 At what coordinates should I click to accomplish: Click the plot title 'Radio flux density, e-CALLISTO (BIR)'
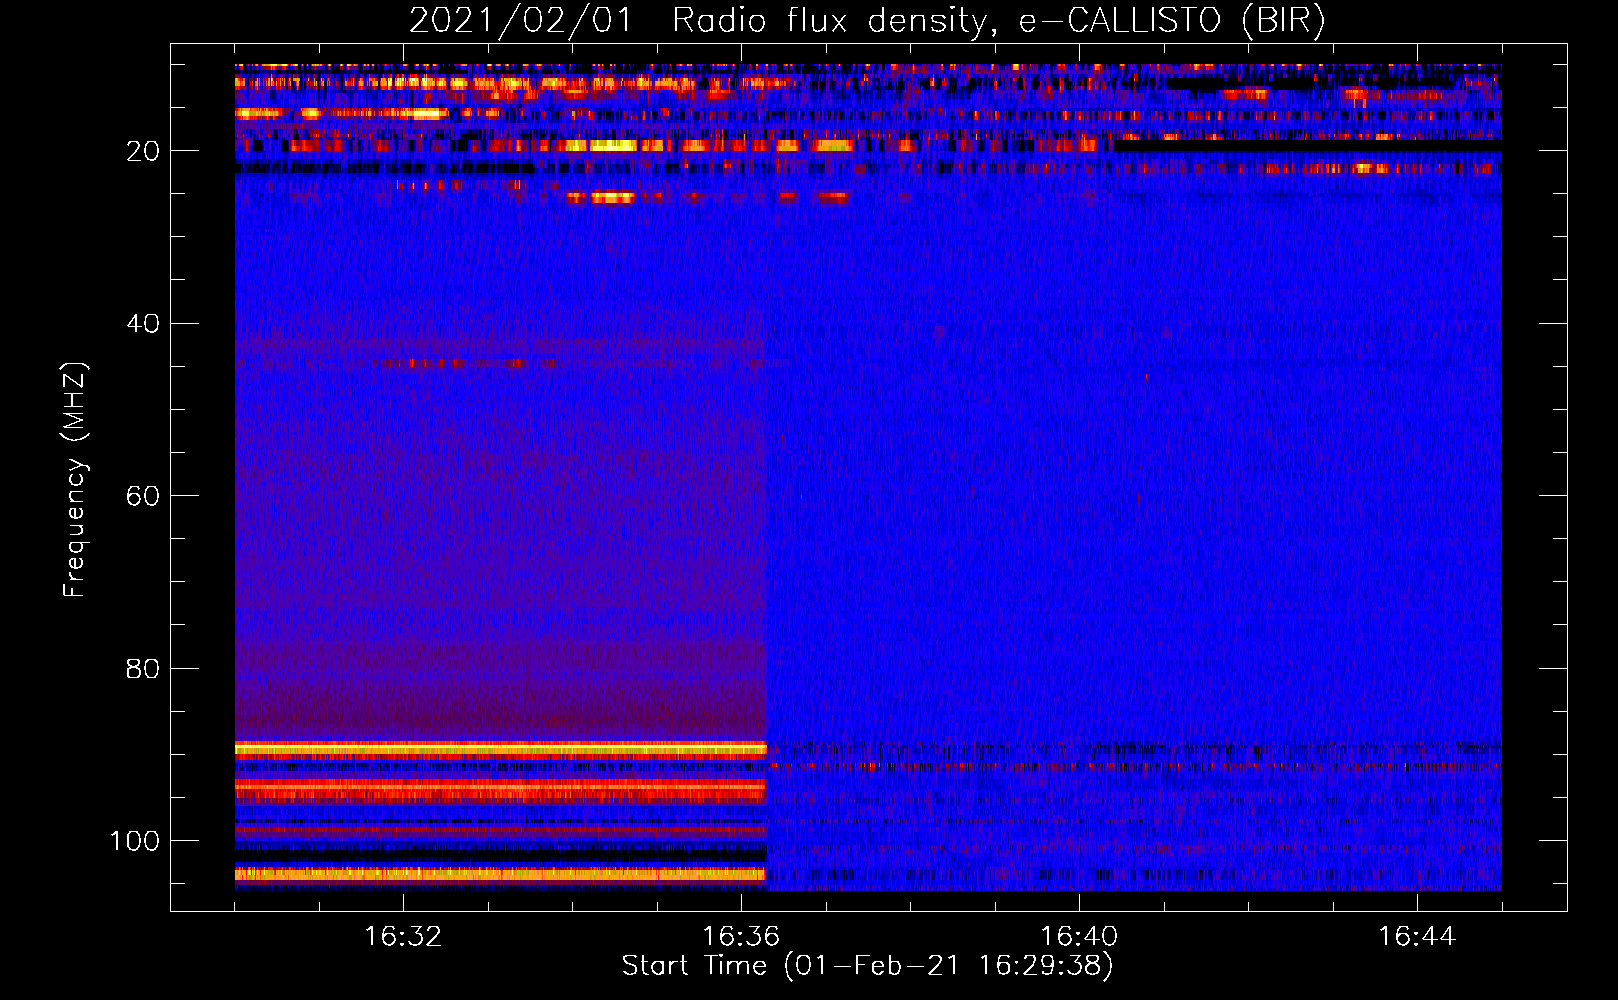coord(999,21)
